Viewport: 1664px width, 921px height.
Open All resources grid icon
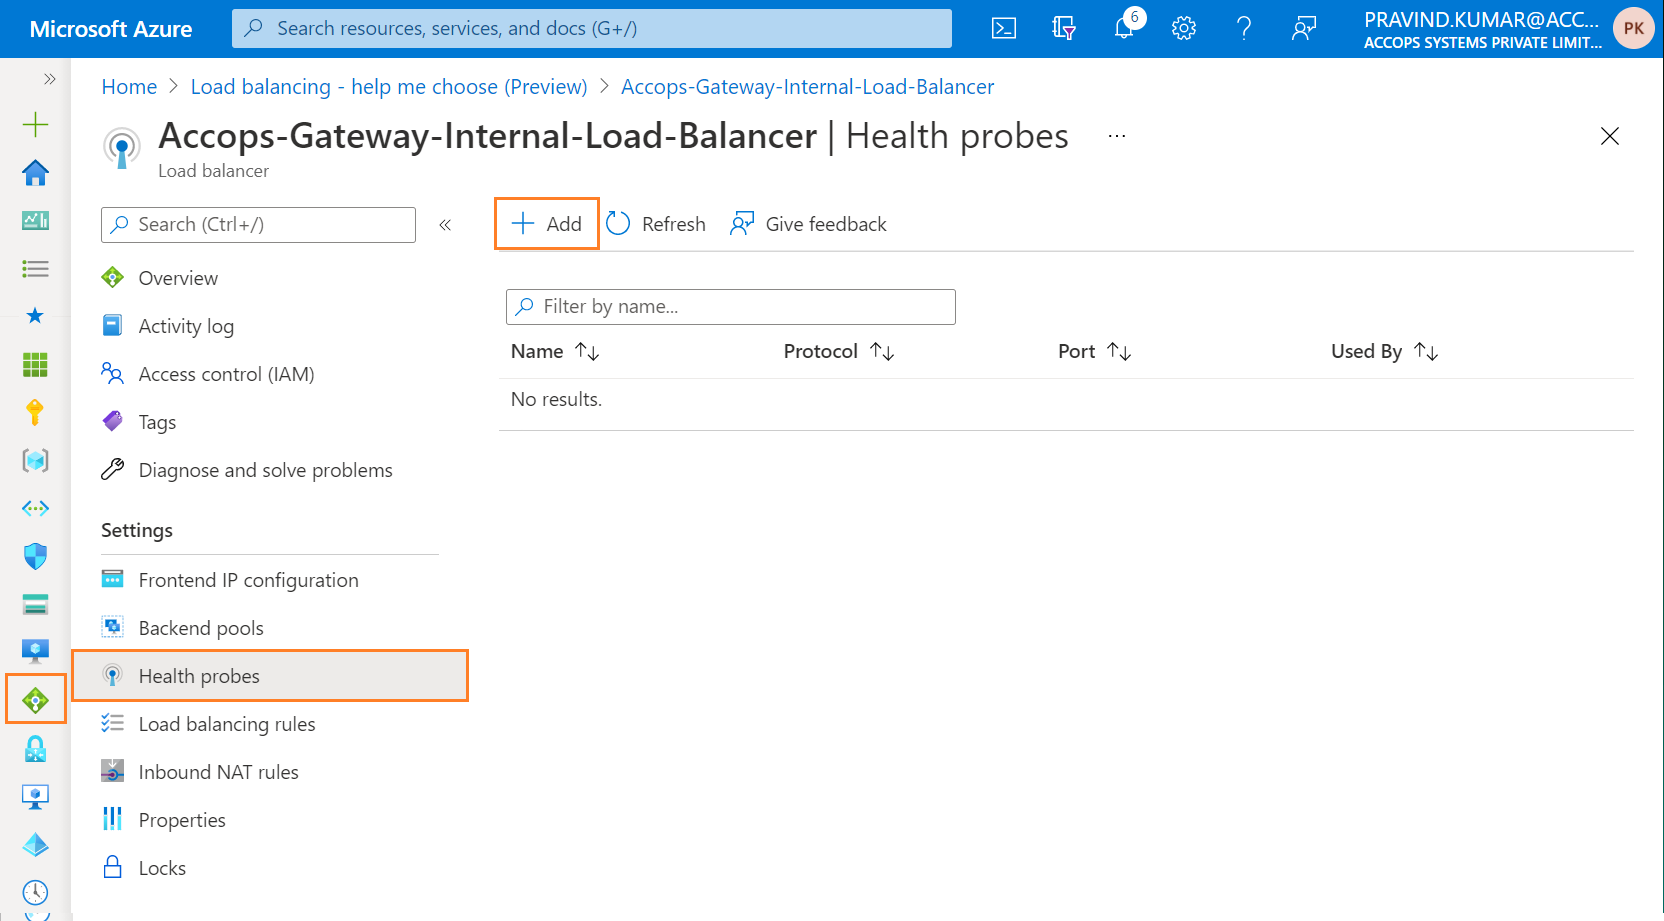35,365
